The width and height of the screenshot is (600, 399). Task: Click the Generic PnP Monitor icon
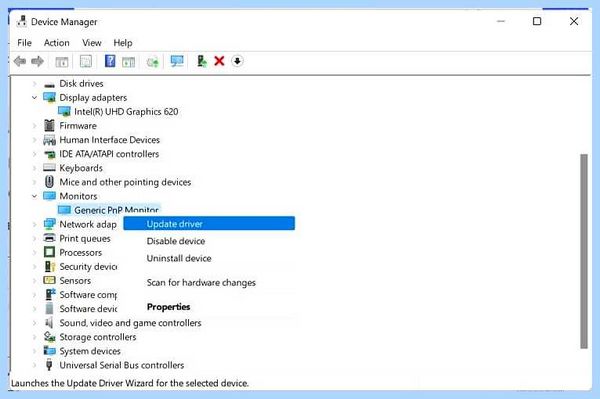[64, 210]
